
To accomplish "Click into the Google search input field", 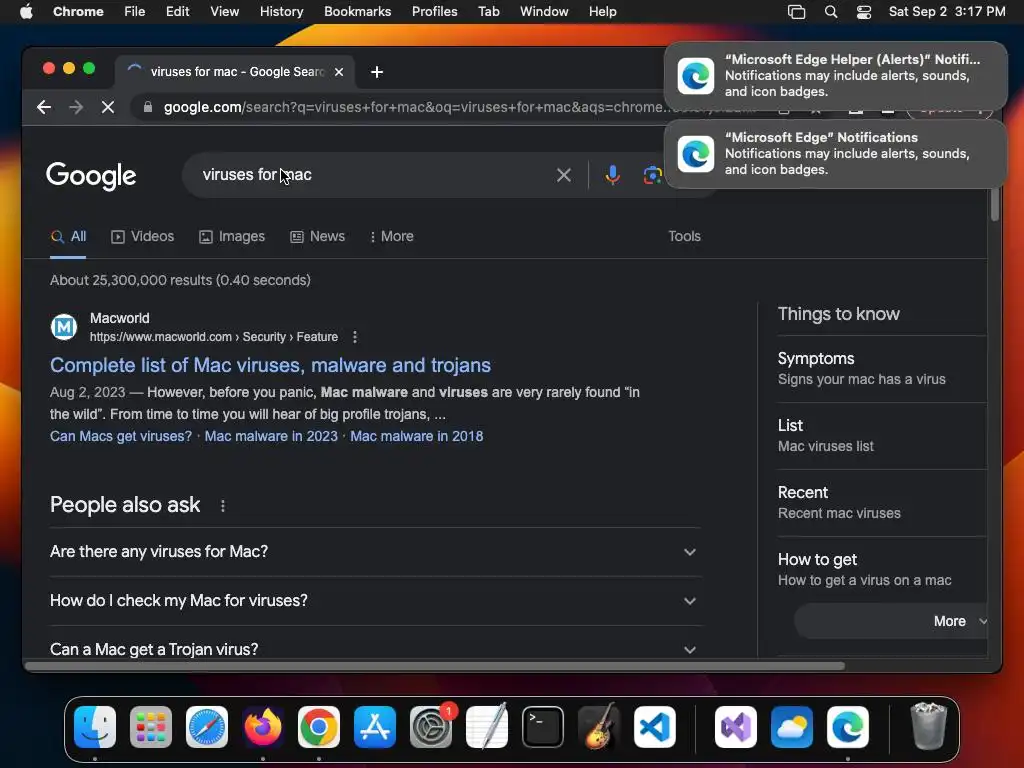I will coord(372,174).
